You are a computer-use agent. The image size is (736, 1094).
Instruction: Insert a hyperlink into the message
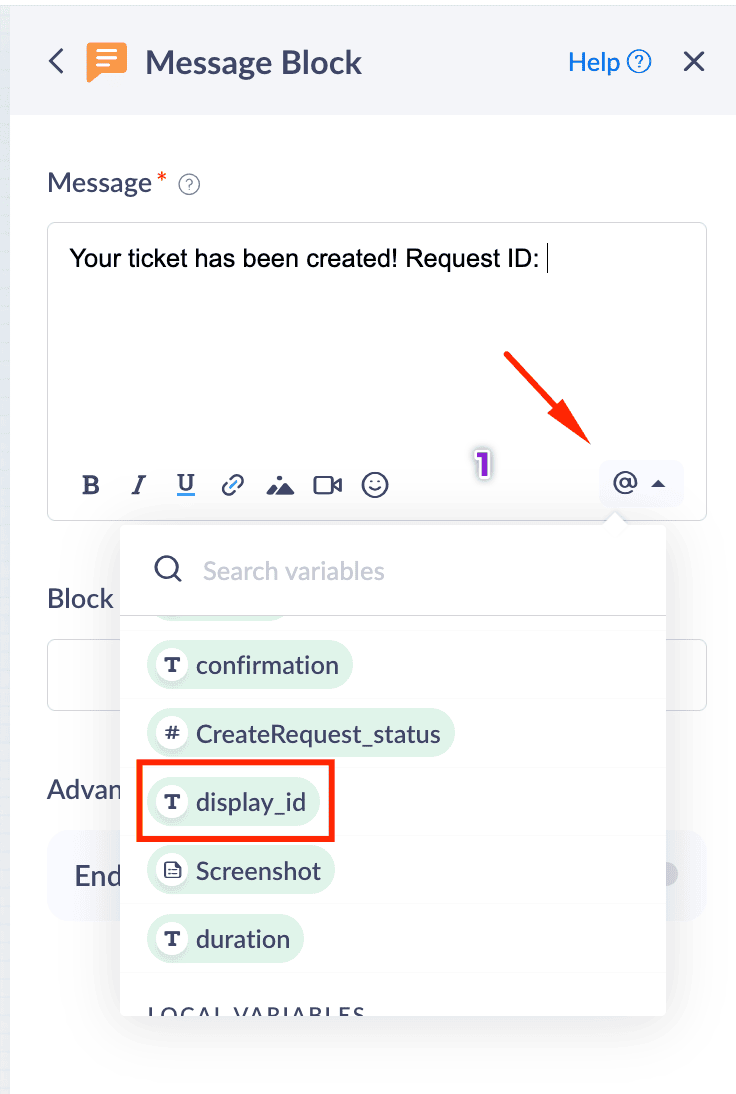click(233, 485)
